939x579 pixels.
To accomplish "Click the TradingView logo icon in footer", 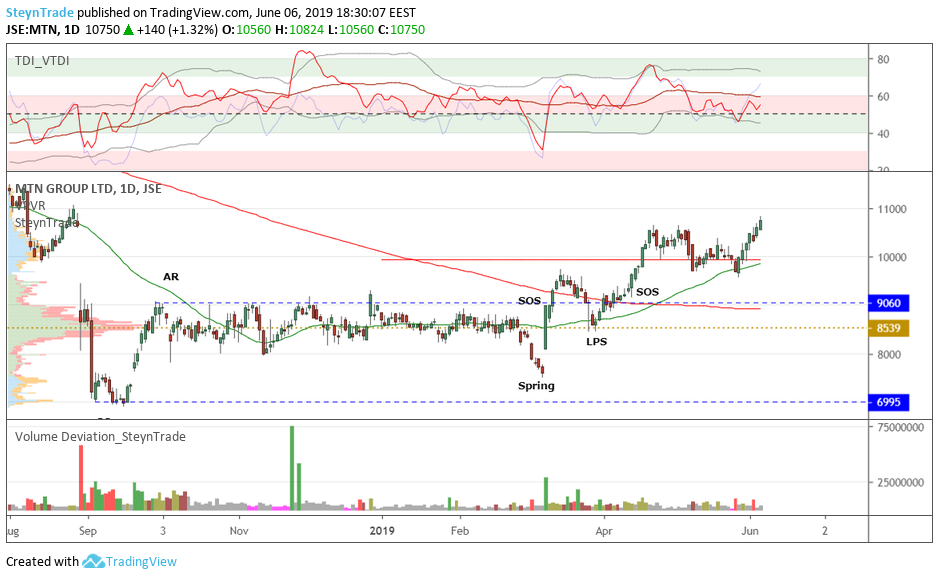I will tap(93, 562).
